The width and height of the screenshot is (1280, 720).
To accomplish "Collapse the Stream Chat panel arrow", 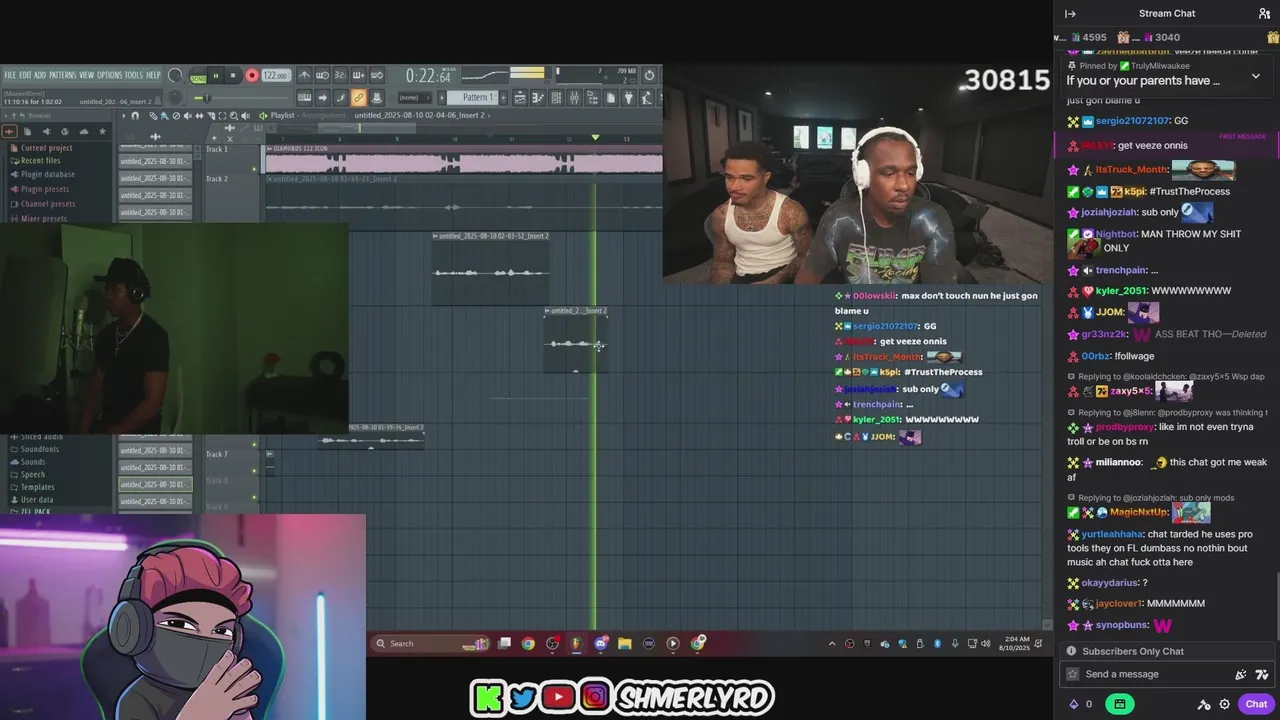I will (x=1070, y=13).
